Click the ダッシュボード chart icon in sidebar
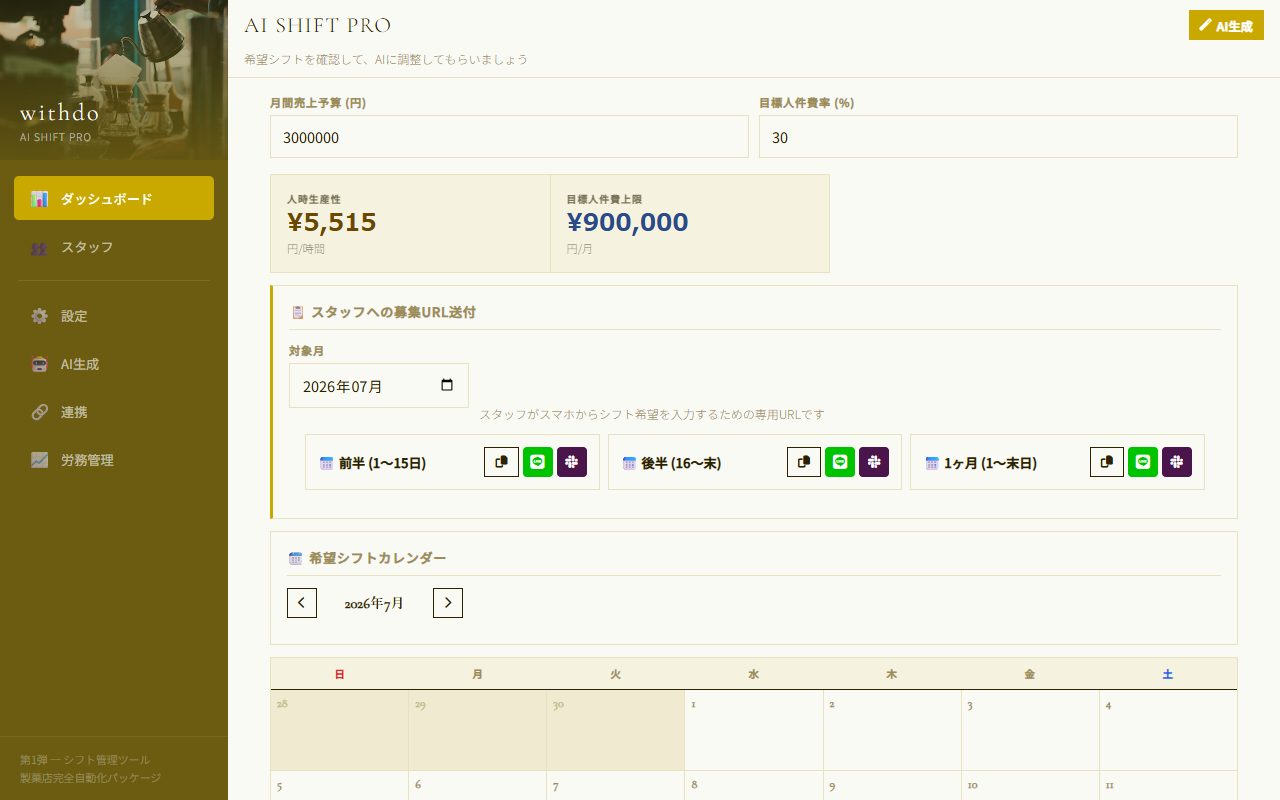This screenshot has height=800, width=1280. click(39, 198)
